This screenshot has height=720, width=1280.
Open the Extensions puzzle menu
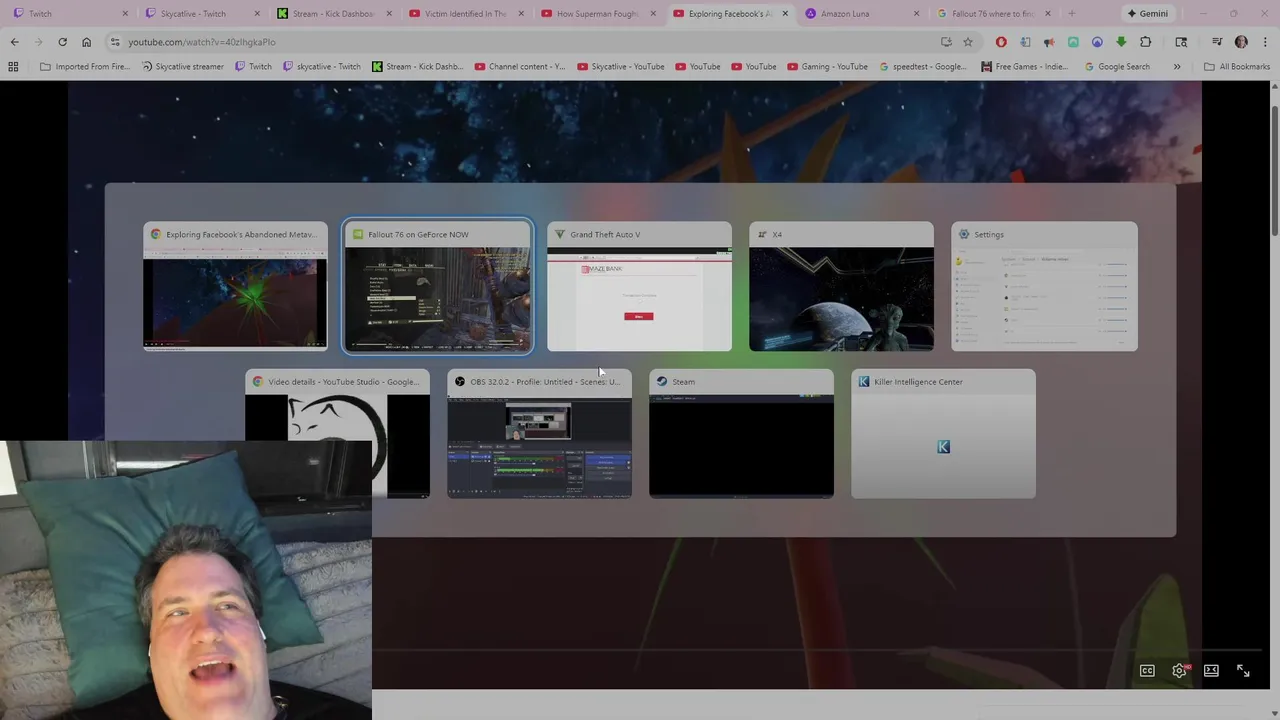click(x=1146, y=42)
